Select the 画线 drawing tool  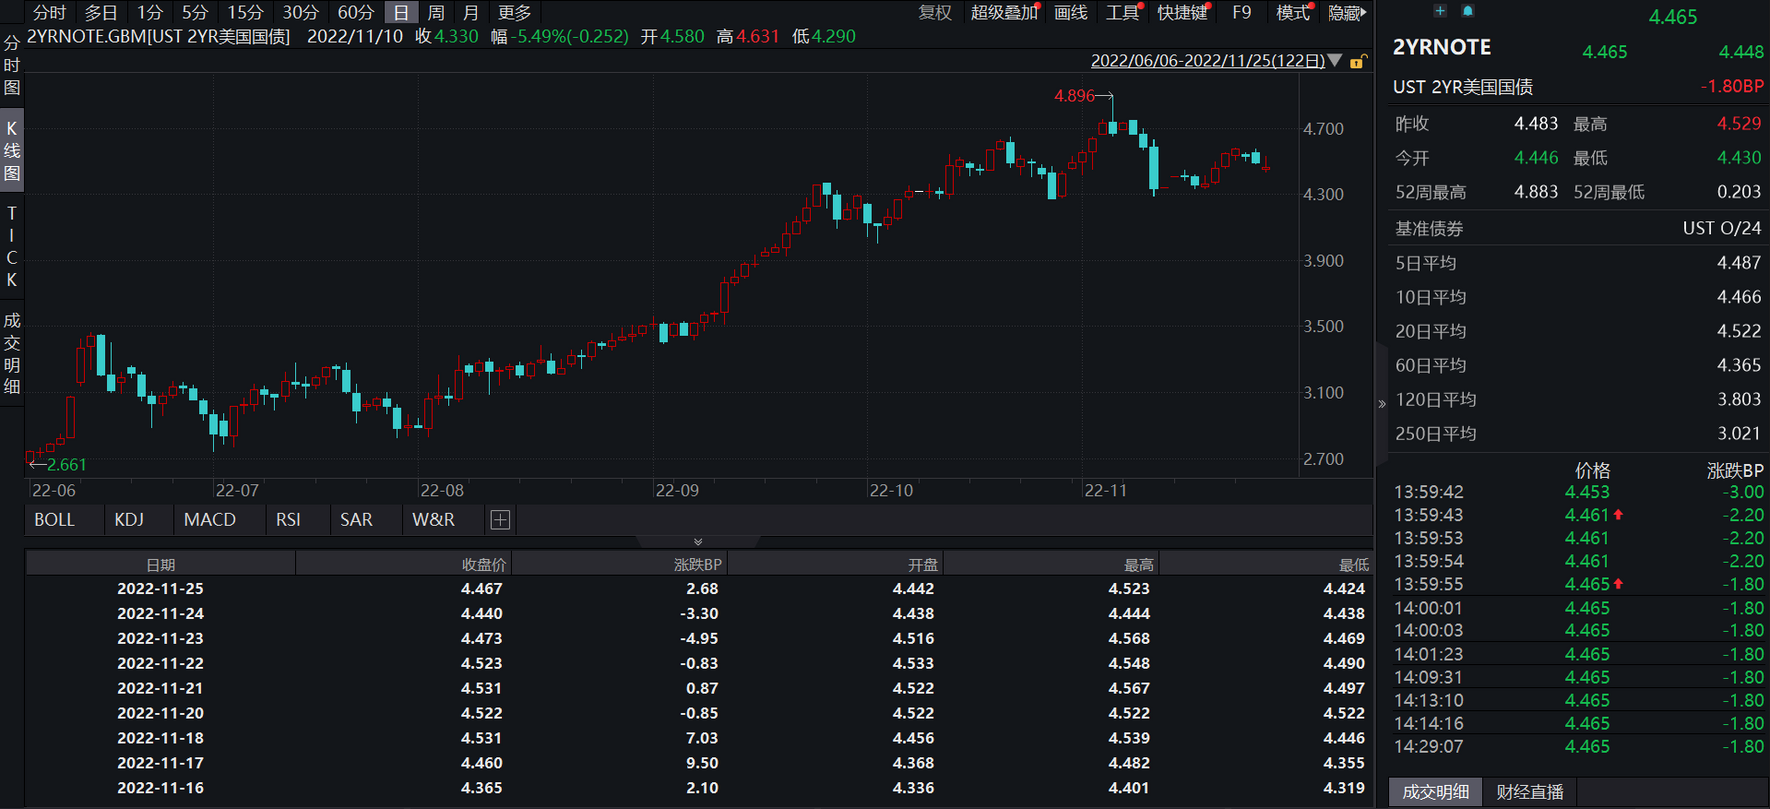click(1071, 13)
